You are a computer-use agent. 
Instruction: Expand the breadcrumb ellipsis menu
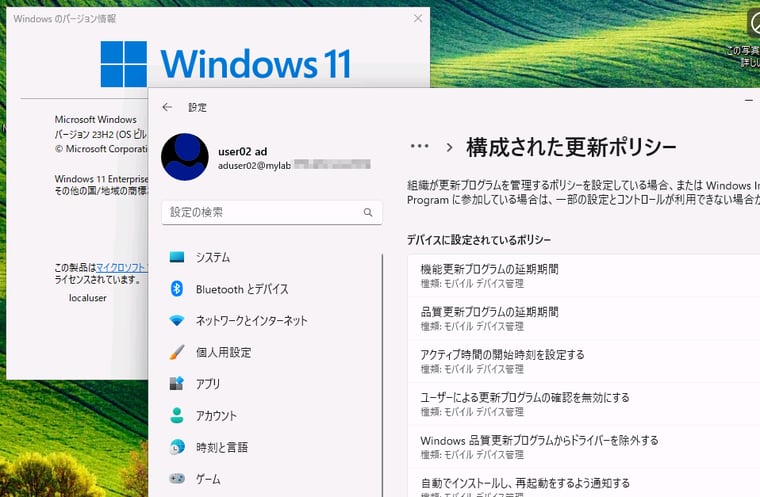click(x=419, y=146)
